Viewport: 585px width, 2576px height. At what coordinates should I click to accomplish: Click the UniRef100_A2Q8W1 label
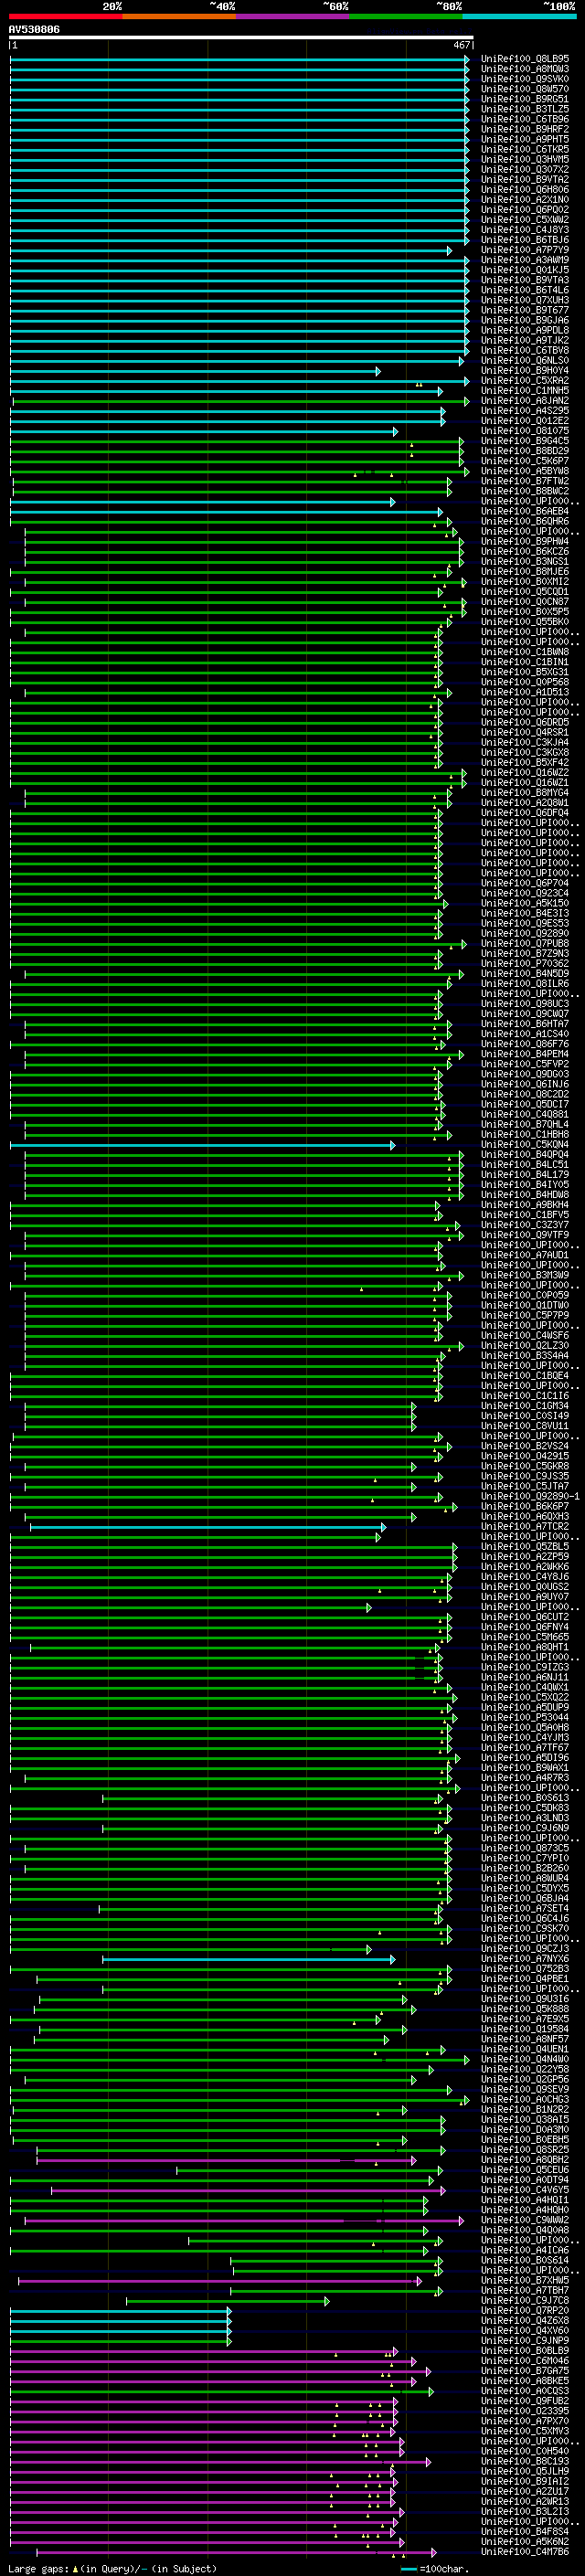(x=525, y=803)
